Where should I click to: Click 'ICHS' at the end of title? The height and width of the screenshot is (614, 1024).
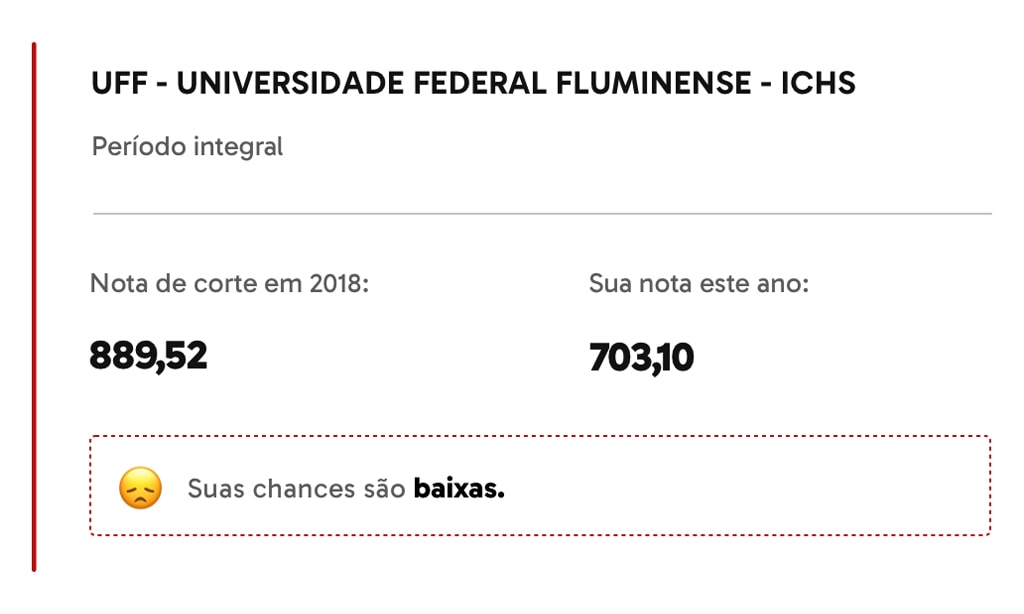(818, 84)
